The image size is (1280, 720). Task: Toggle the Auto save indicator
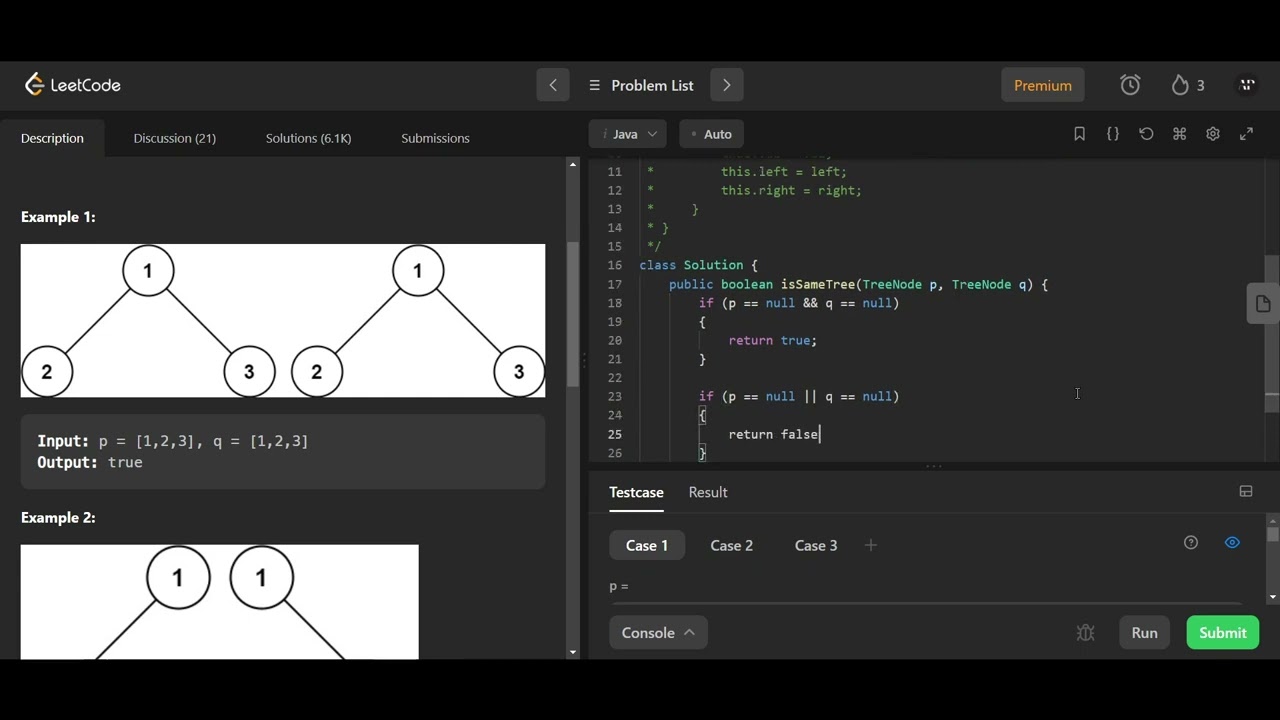pyautogui.click(x=712, y=134)
